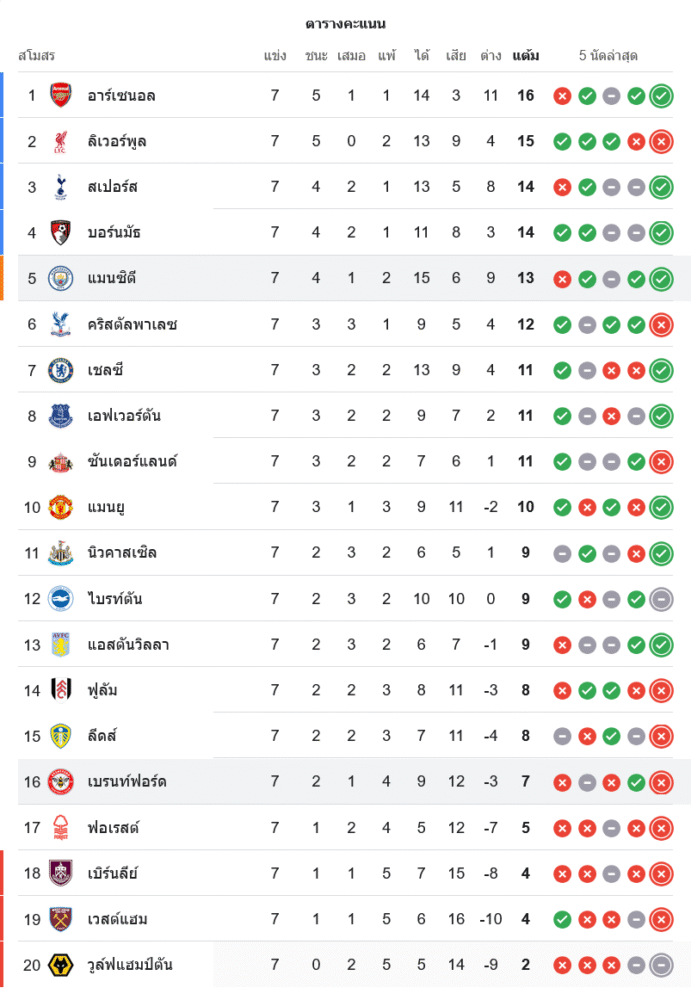691x1000 pixels.
Task: Open the นิวคาสเซิล team name link
Action: (122, 553)
